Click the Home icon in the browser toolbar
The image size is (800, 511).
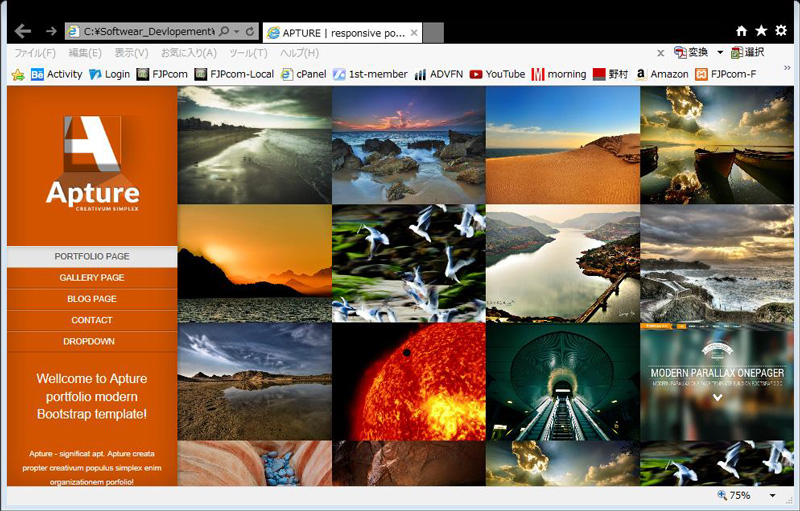coord(741,31)
